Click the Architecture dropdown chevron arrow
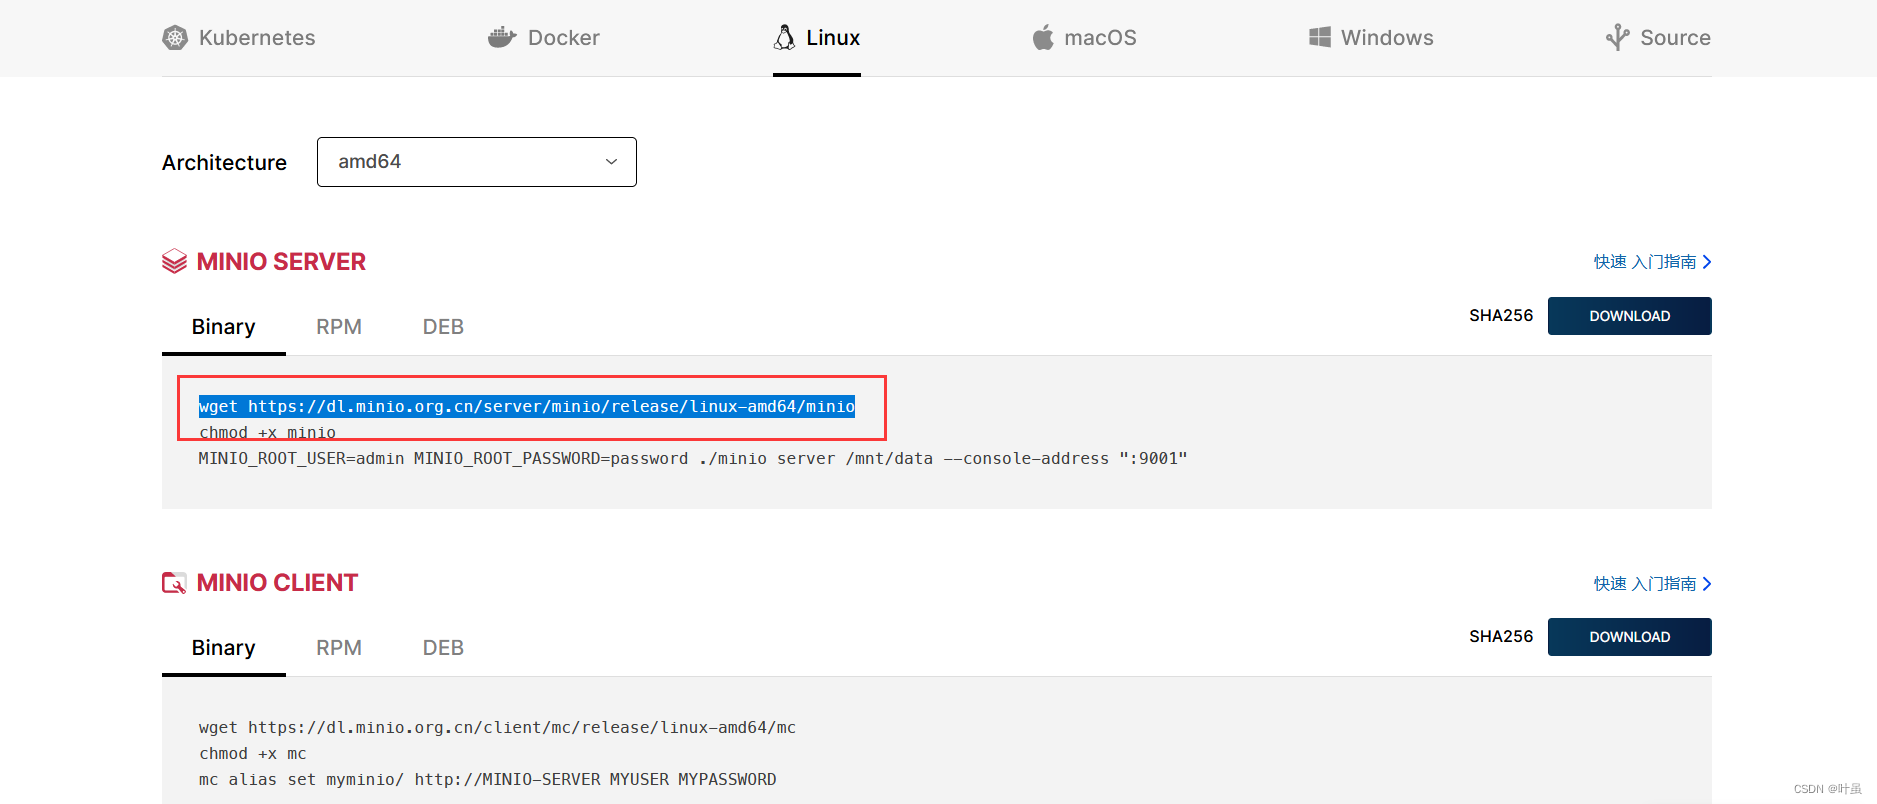Image resolution: width=1877 pixels, height=804 pixels. pos(611,162)
